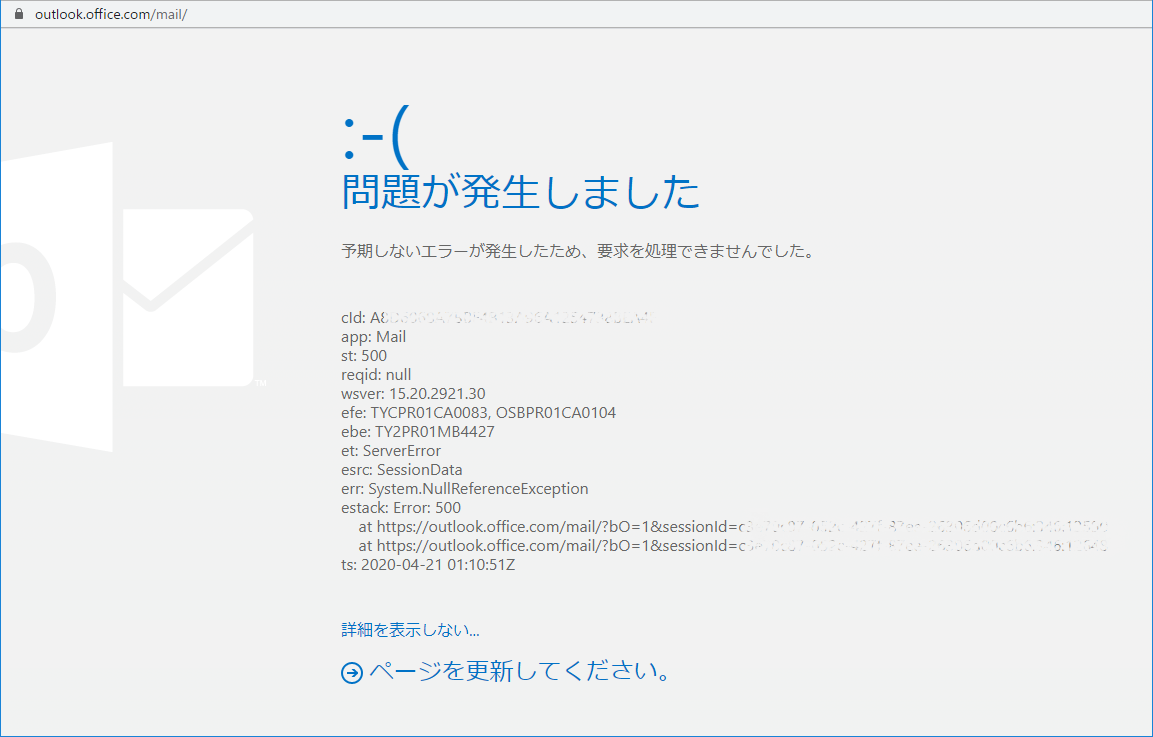Click the ページを更新してください refresh link
Screen dimensions: 1153x737
(x=518, y=671)
